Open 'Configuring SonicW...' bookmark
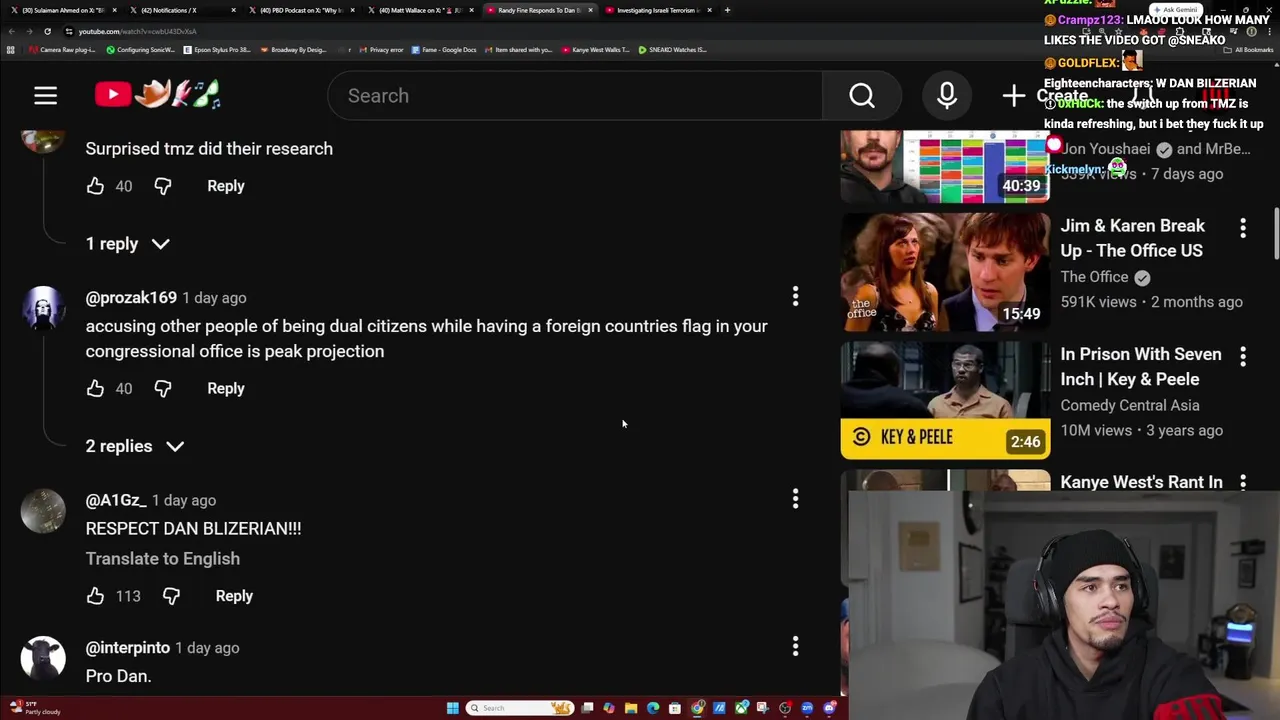 [141, 50]
